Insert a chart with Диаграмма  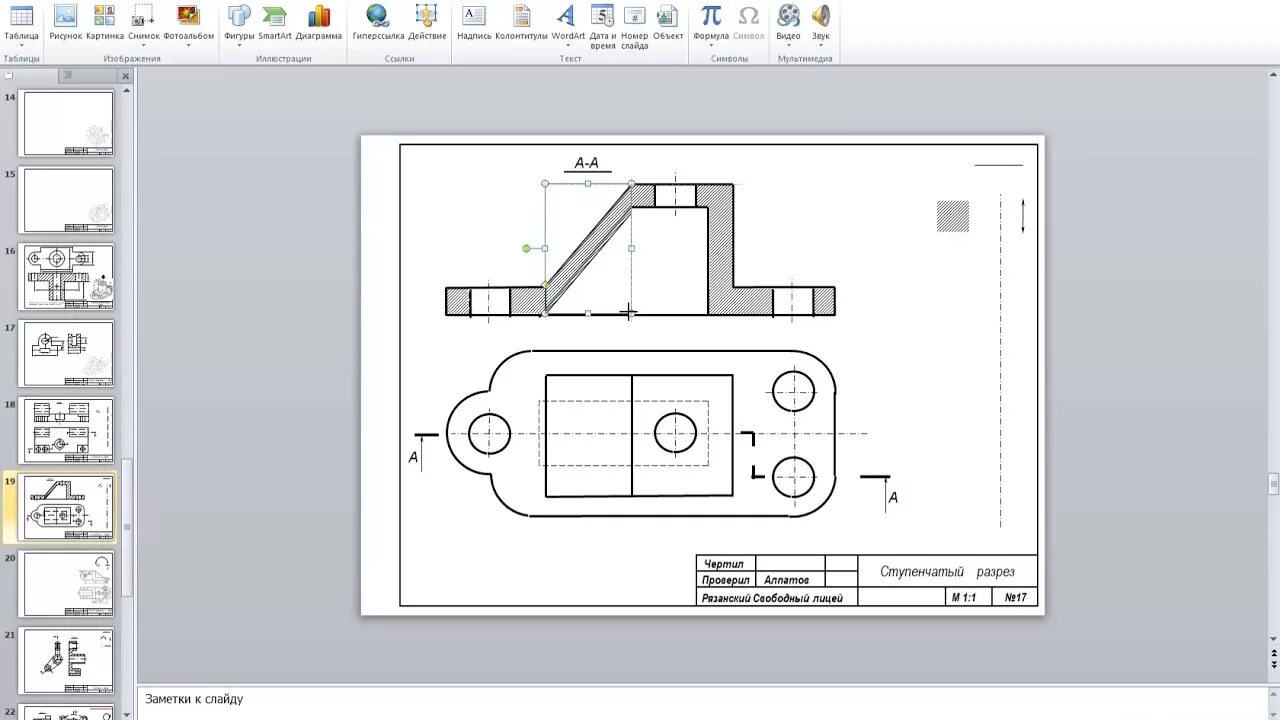point(319,24)
